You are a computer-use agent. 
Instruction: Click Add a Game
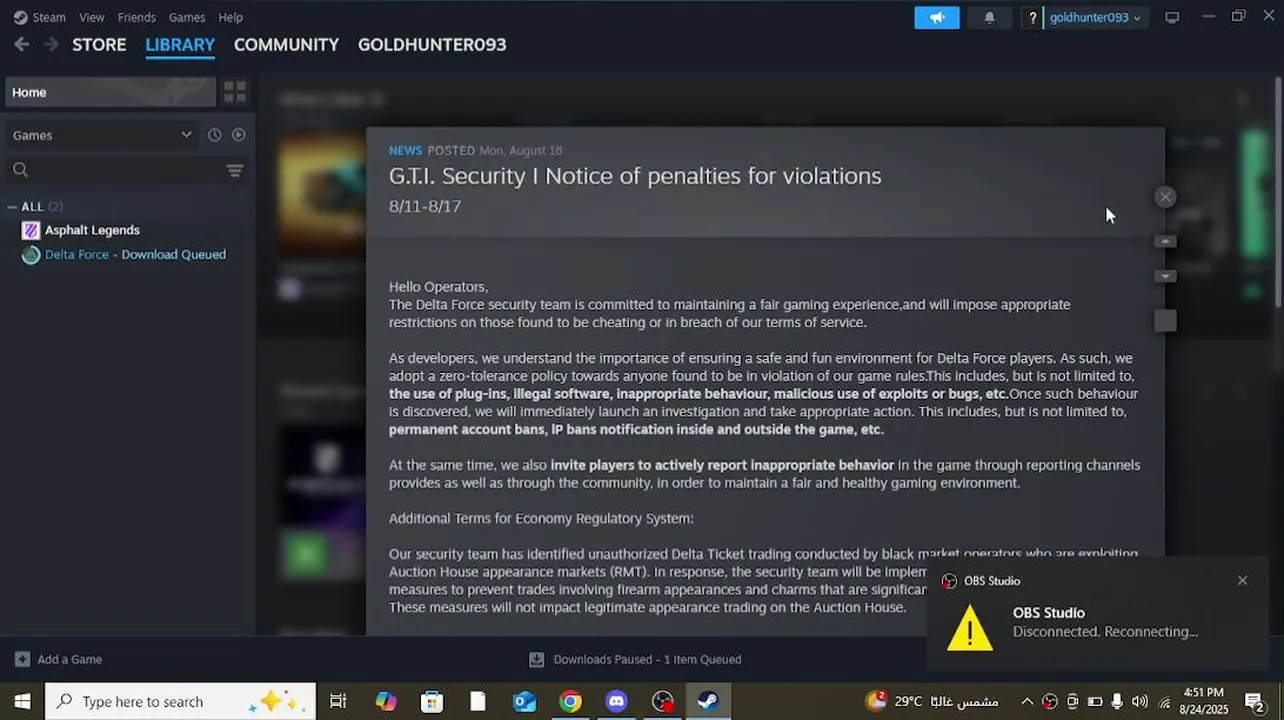(58, 659)
